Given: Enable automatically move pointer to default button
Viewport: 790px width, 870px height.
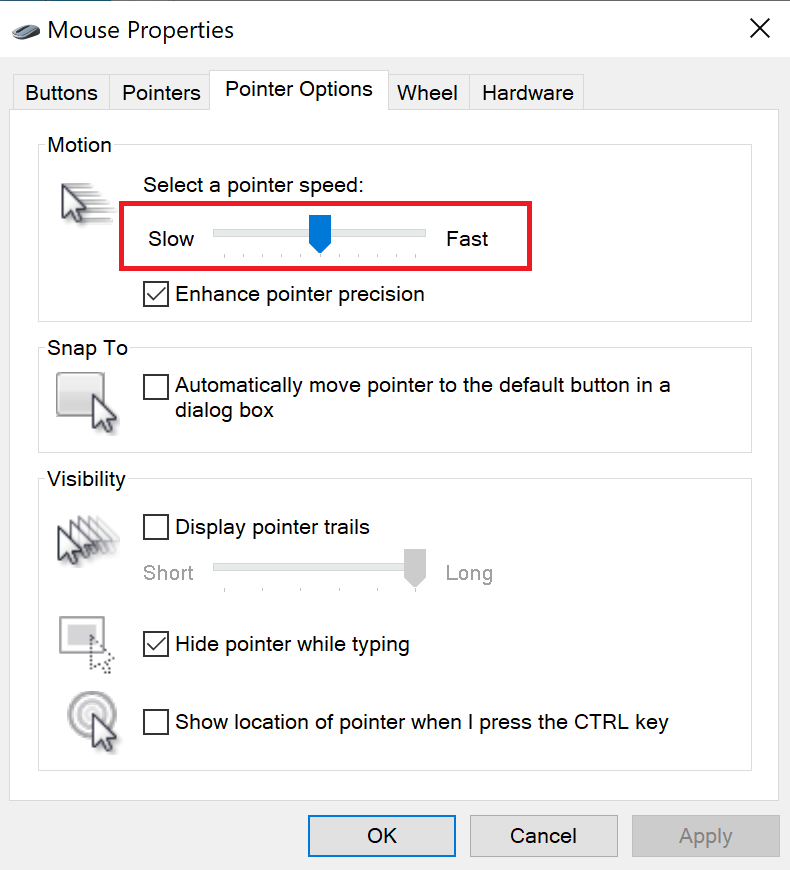Looking at the screenshot, I should pyautogui.click(x=156, y=386).
